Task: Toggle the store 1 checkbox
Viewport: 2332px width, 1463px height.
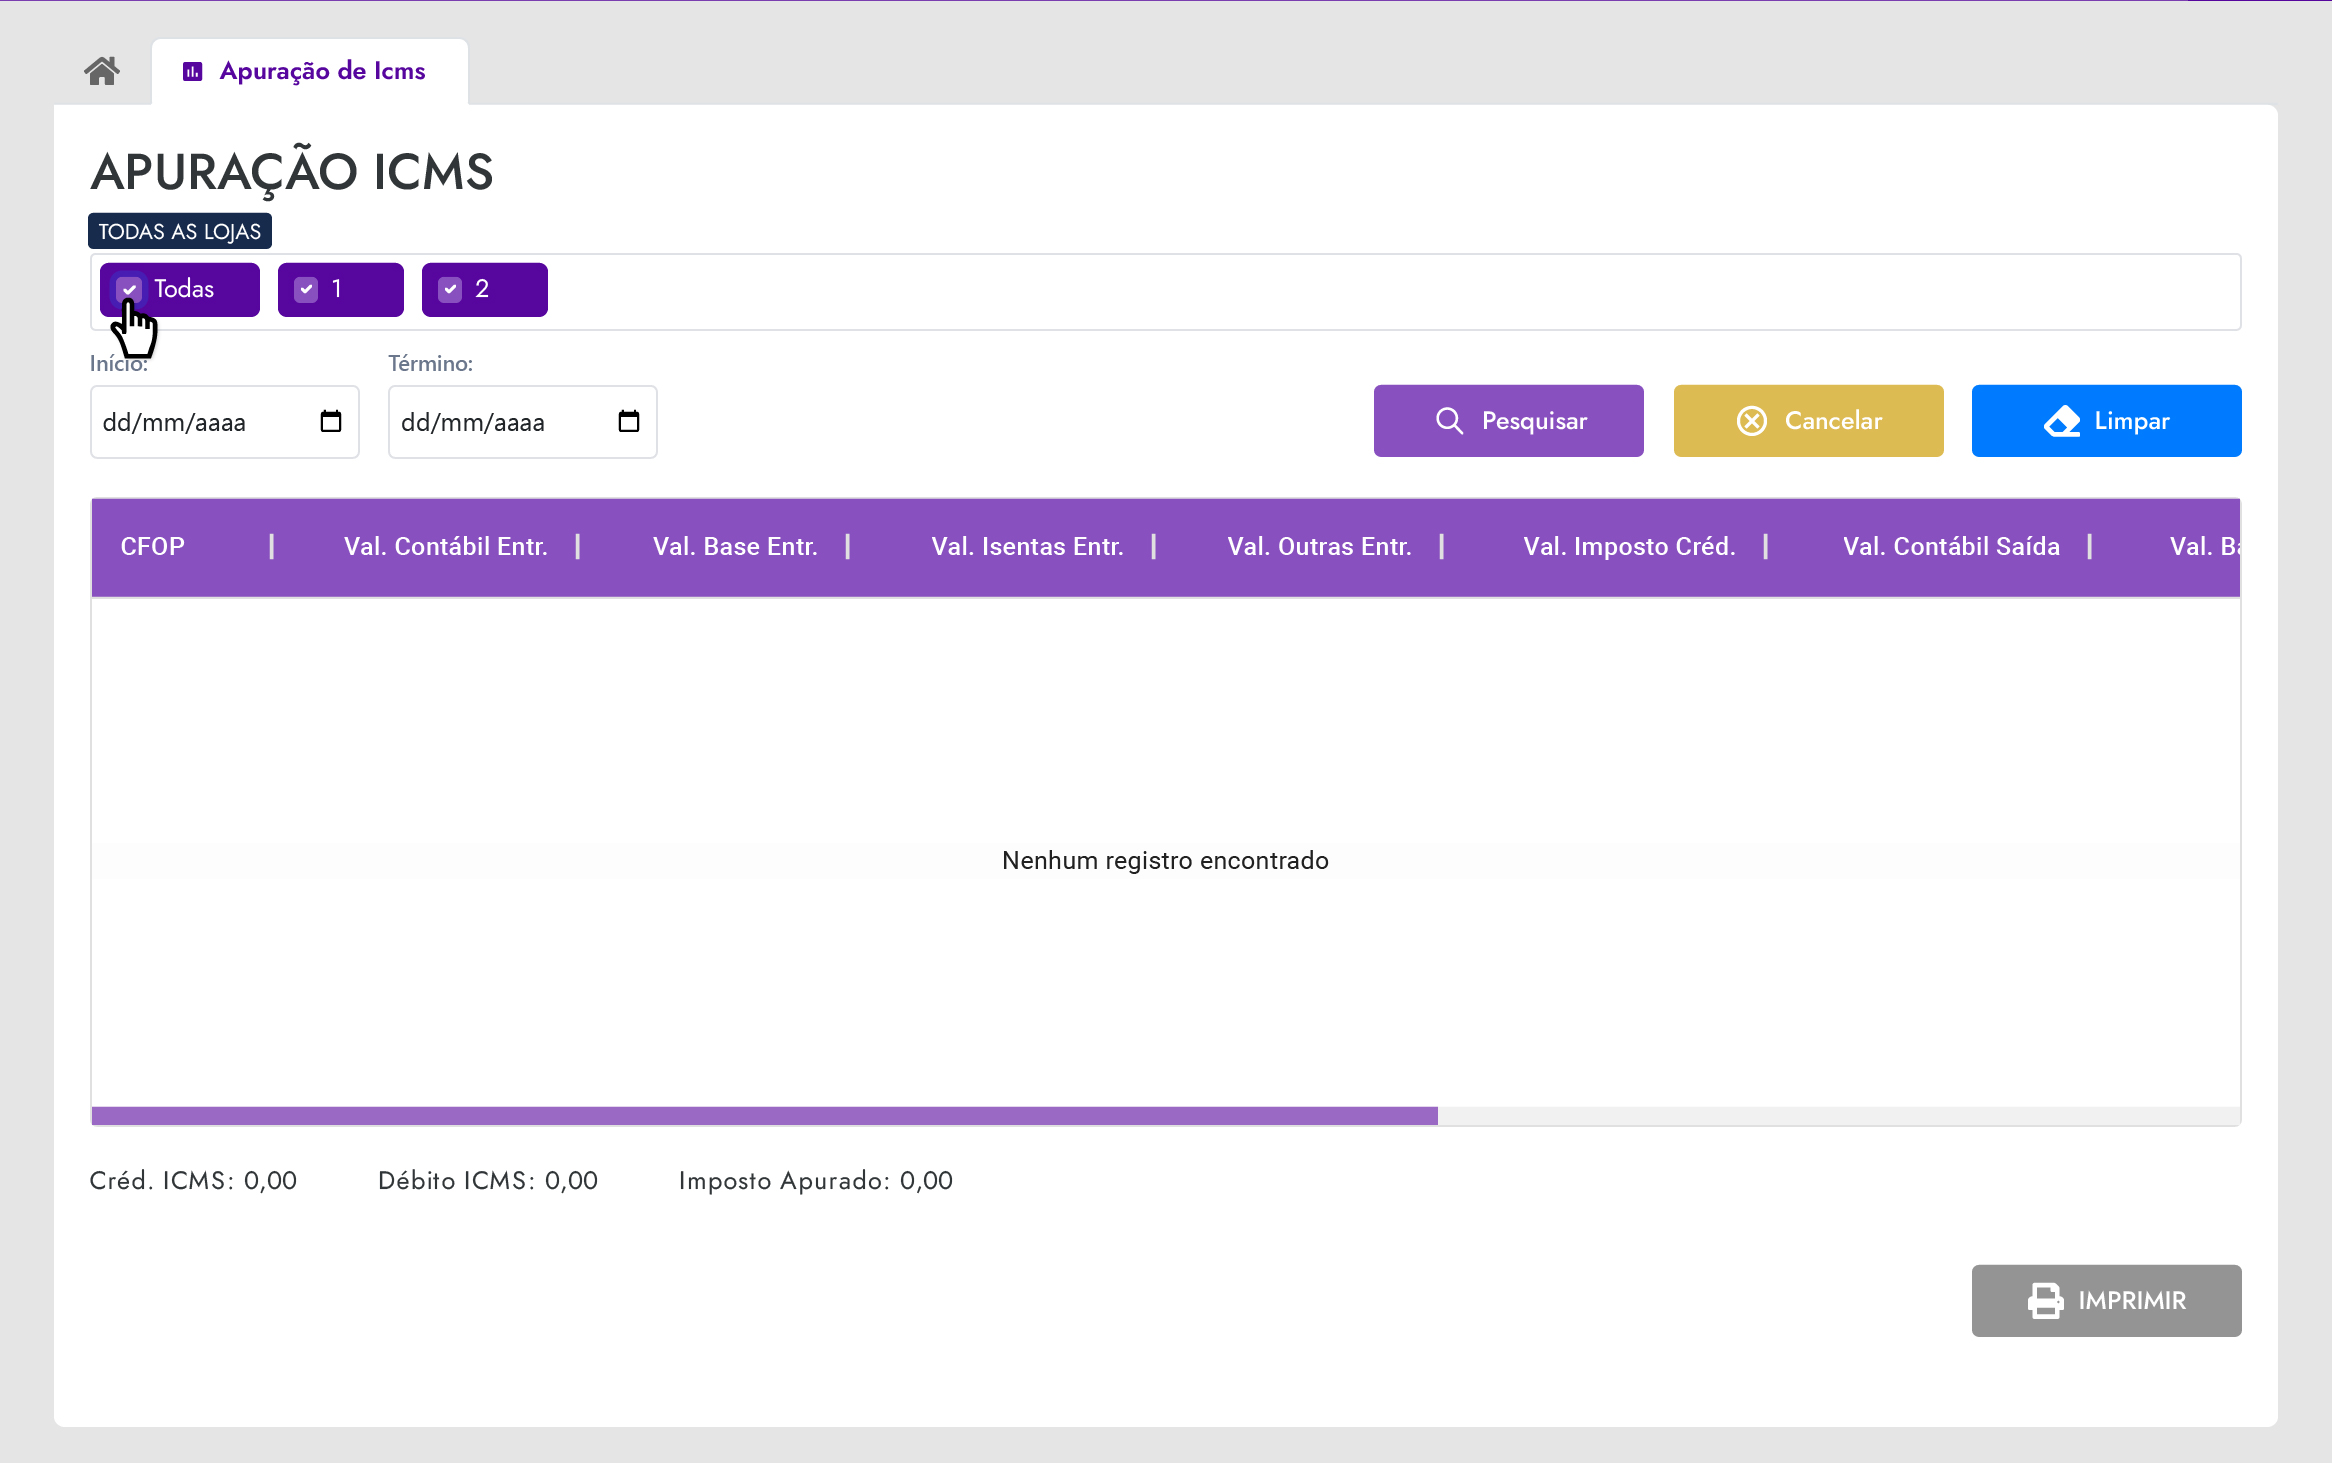Action: coord(307,290)
